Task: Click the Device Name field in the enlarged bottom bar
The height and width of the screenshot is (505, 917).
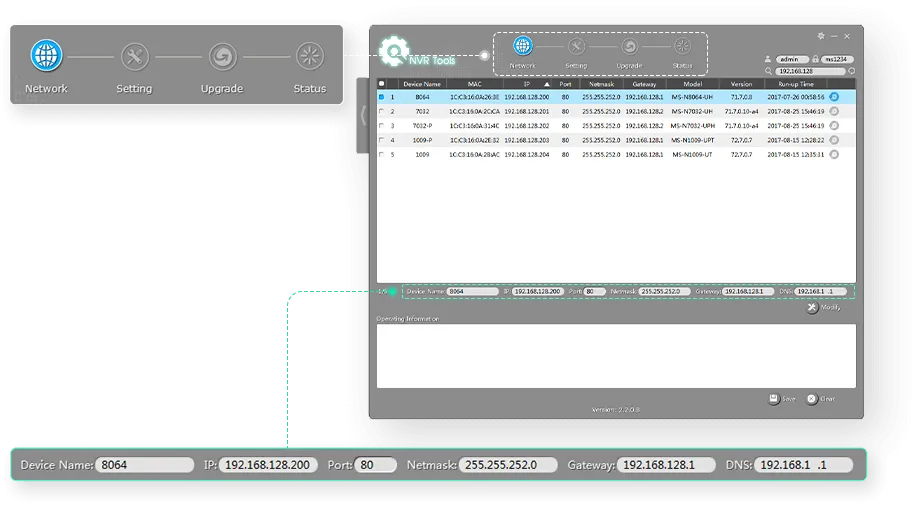Action: tap(144, 465)
